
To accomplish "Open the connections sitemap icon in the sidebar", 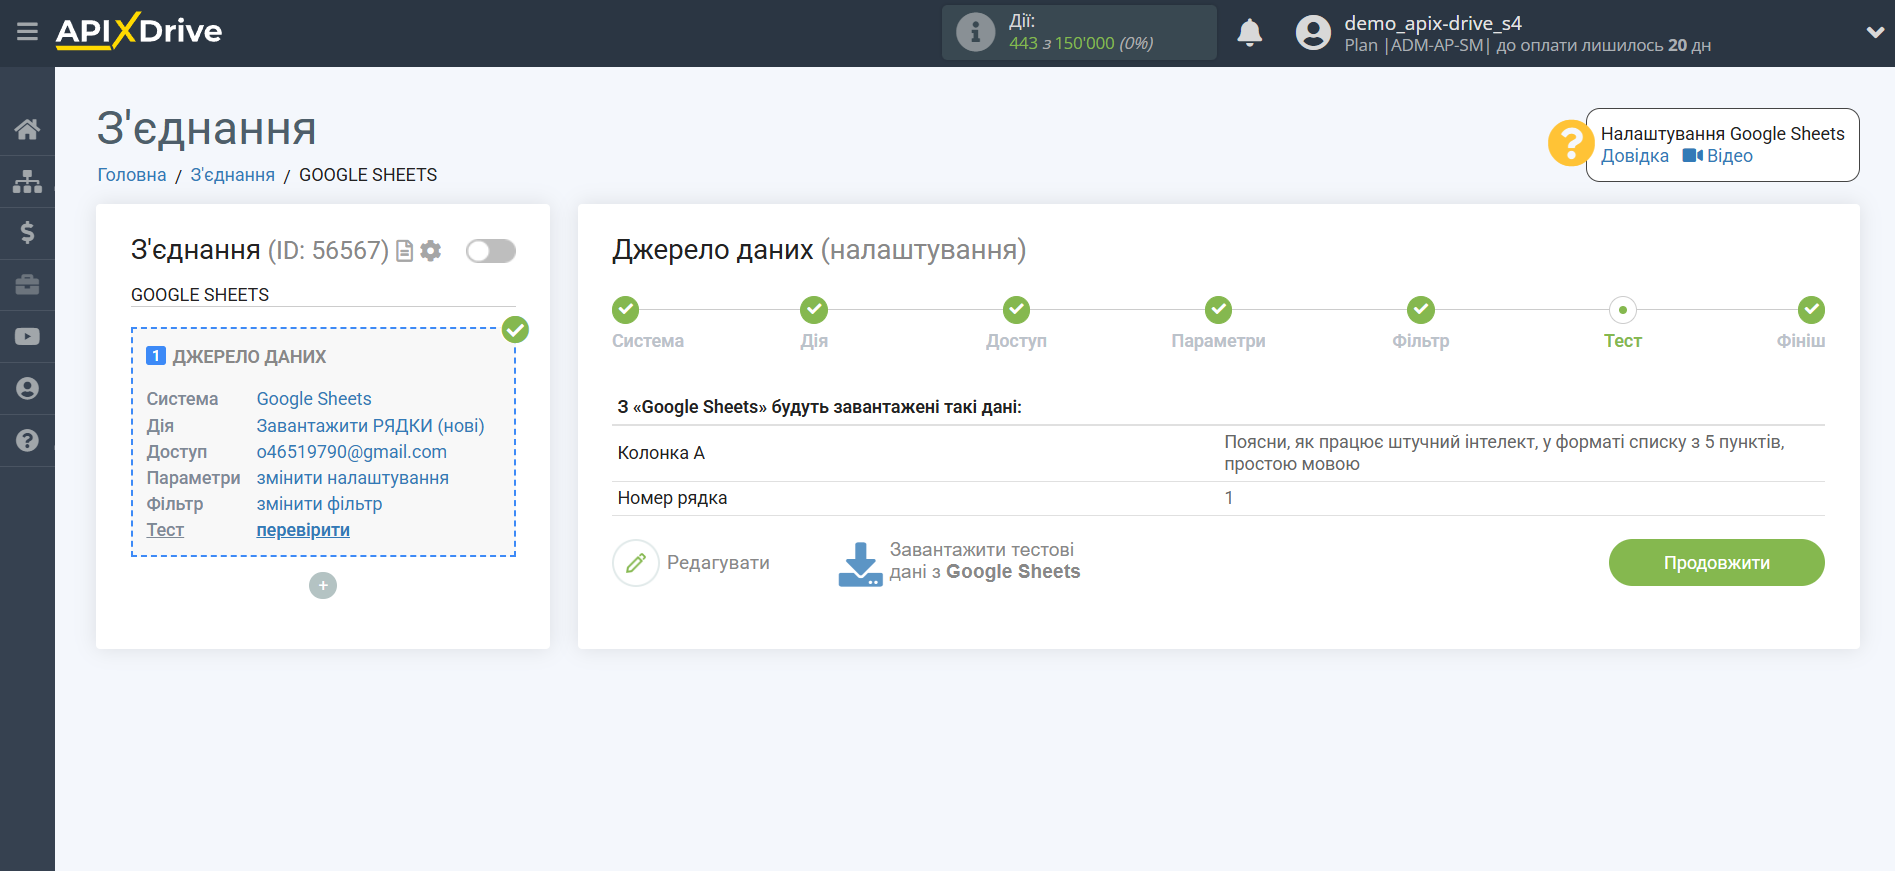I will click(27, 181).
